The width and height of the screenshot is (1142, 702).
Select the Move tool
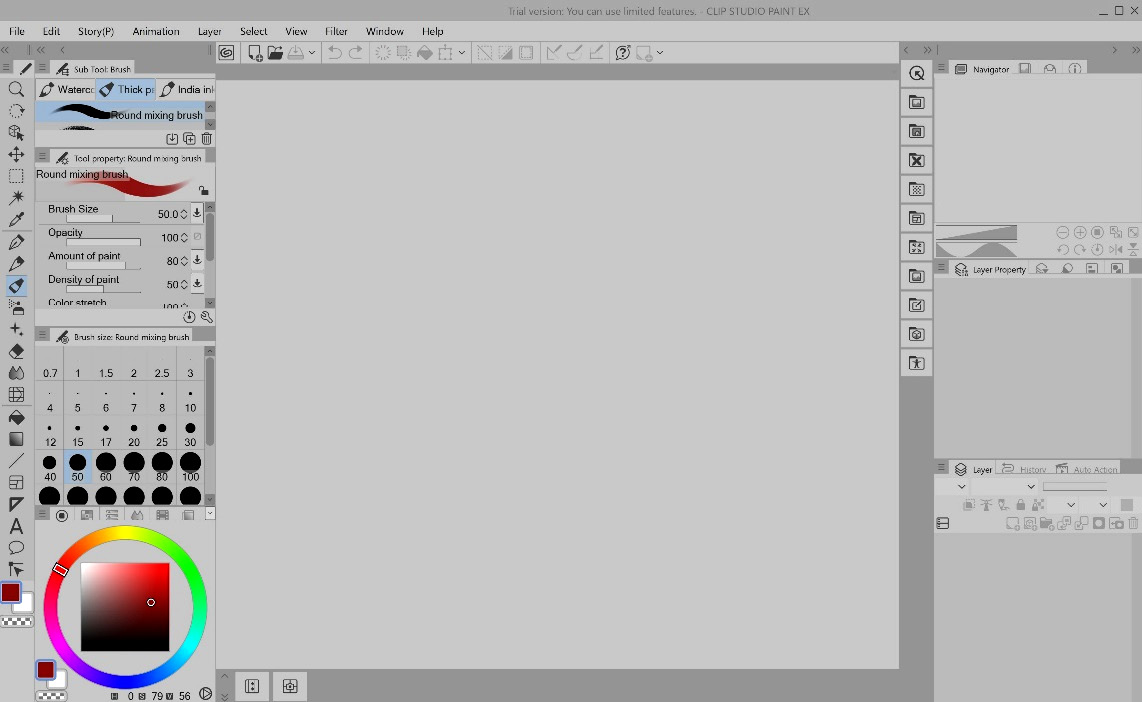coord(16,154)
